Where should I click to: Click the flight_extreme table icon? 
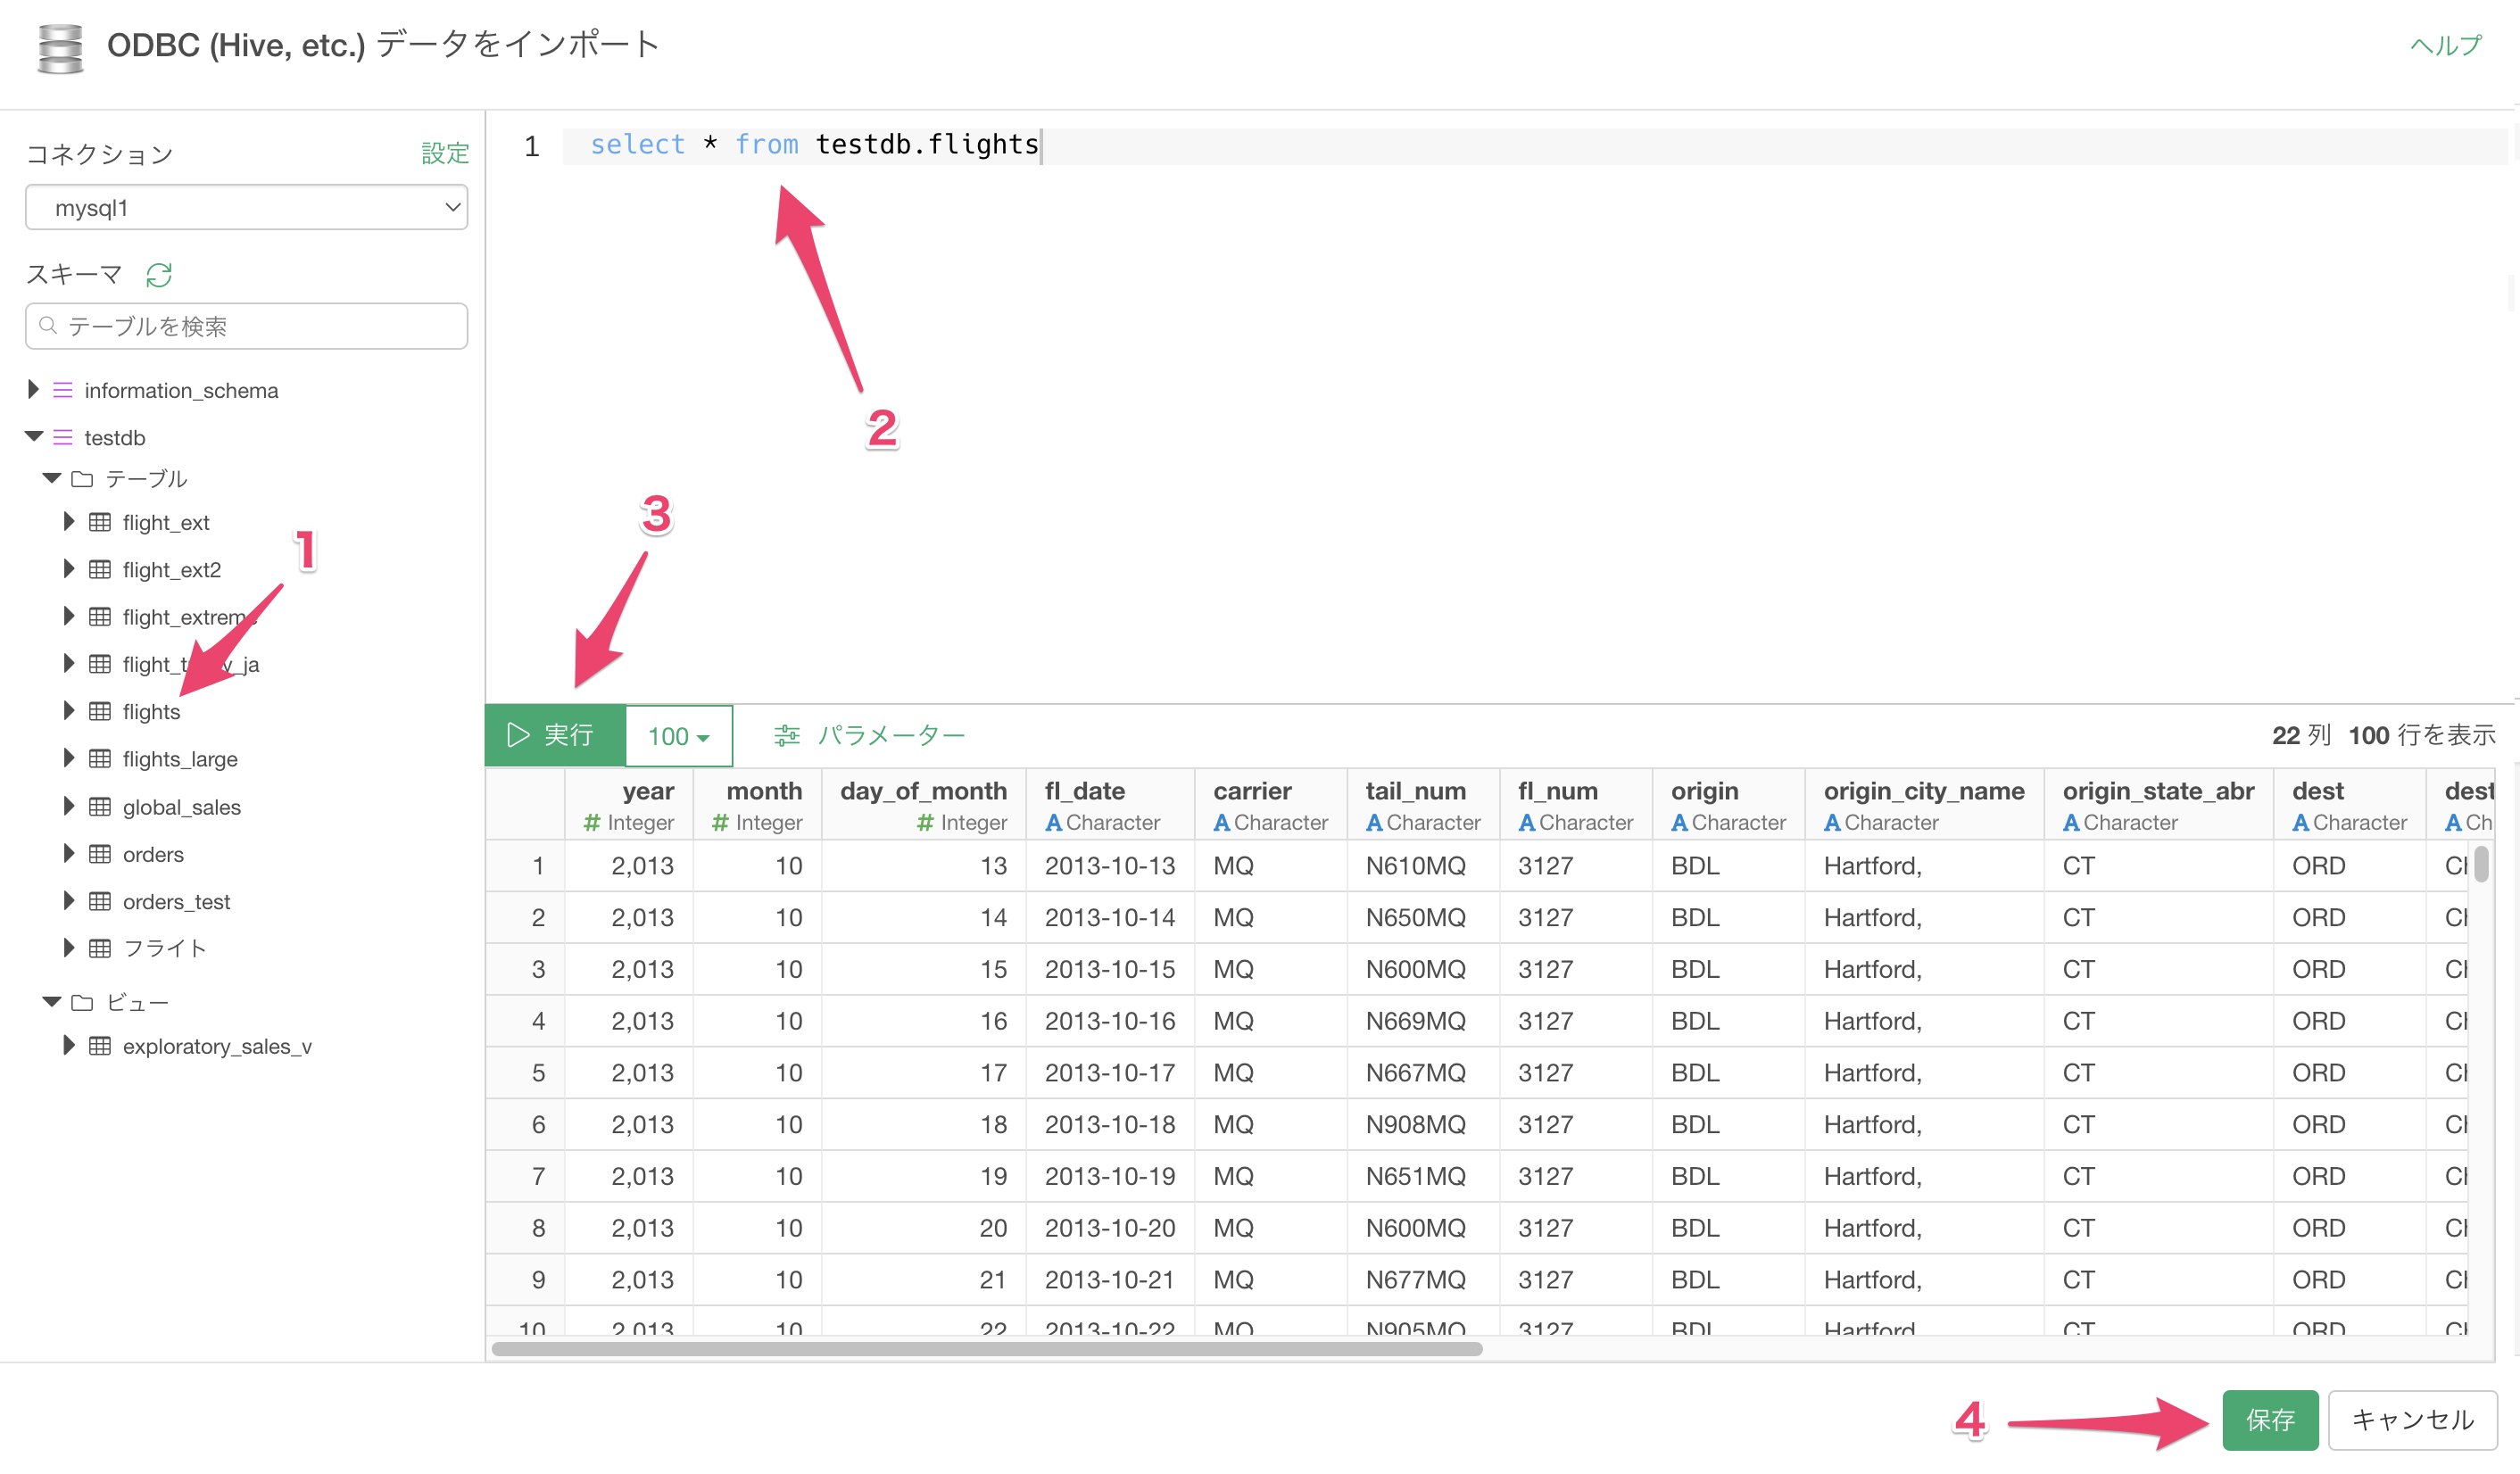point(100,616)
